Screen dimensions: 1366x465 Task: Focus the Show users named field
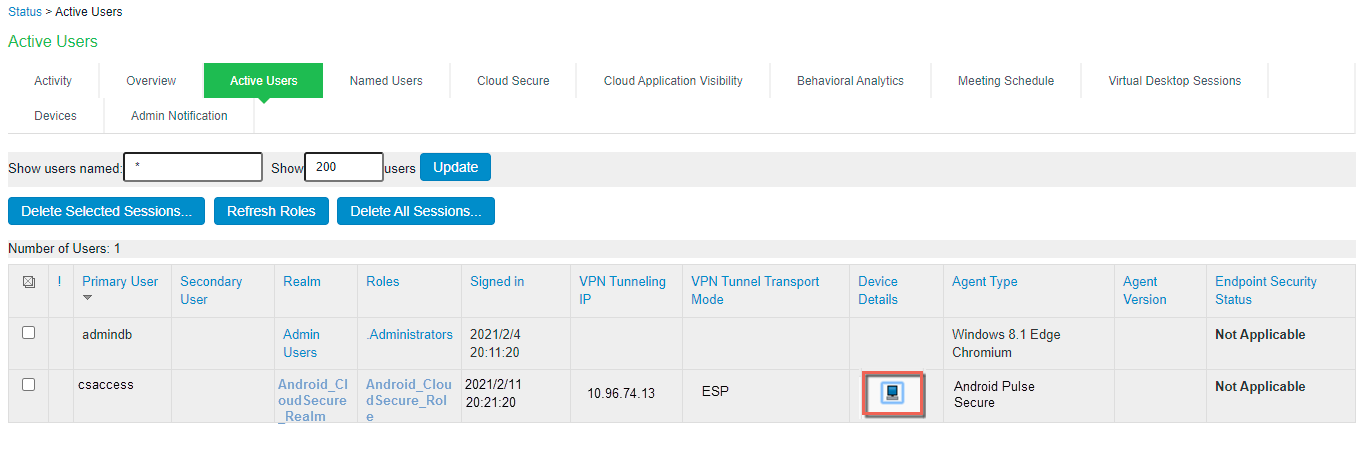click(x=193, y=167)
